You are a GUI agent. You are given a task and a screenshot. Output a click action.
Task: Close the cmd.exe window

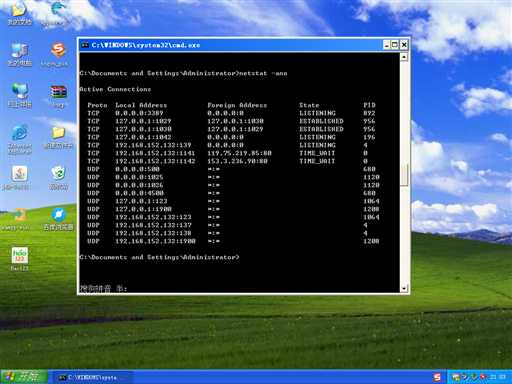click(x=404, y=45)
